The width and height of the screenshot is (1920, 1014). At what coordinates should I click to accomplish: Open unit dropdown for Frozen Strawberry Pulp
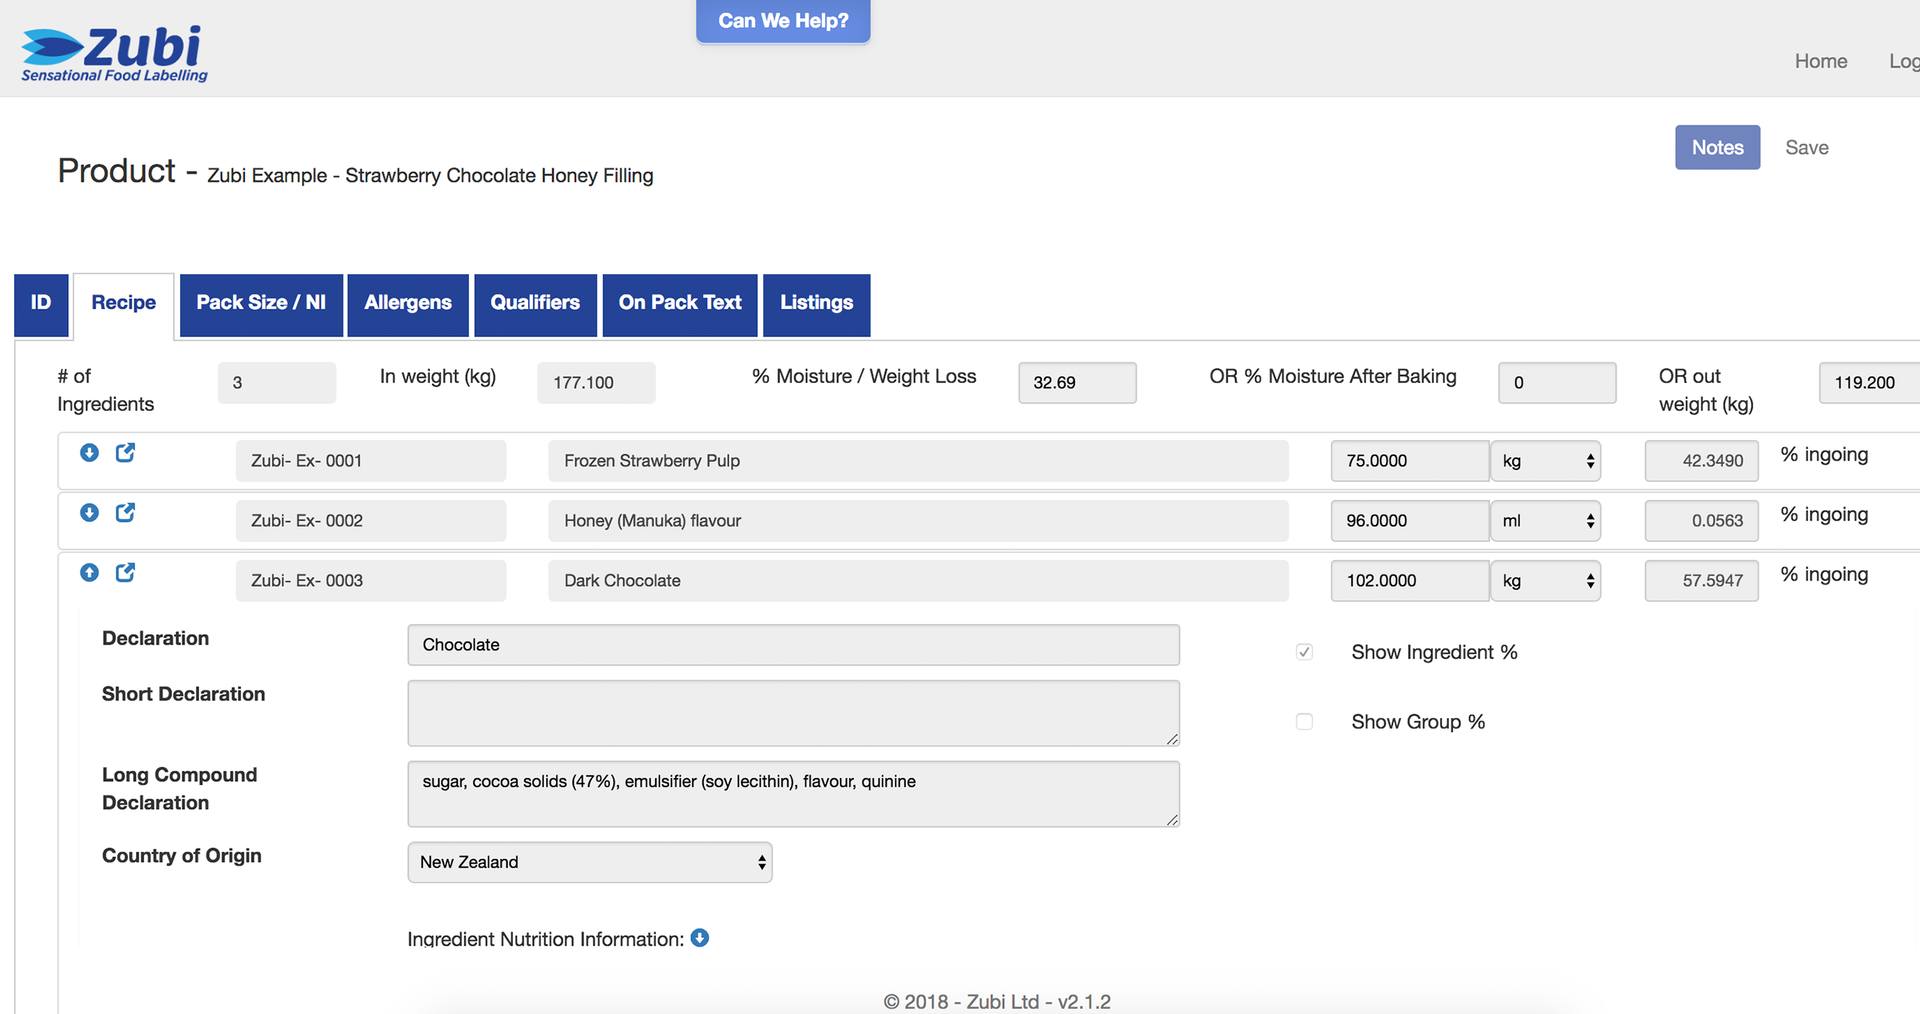click(1546, 461)
